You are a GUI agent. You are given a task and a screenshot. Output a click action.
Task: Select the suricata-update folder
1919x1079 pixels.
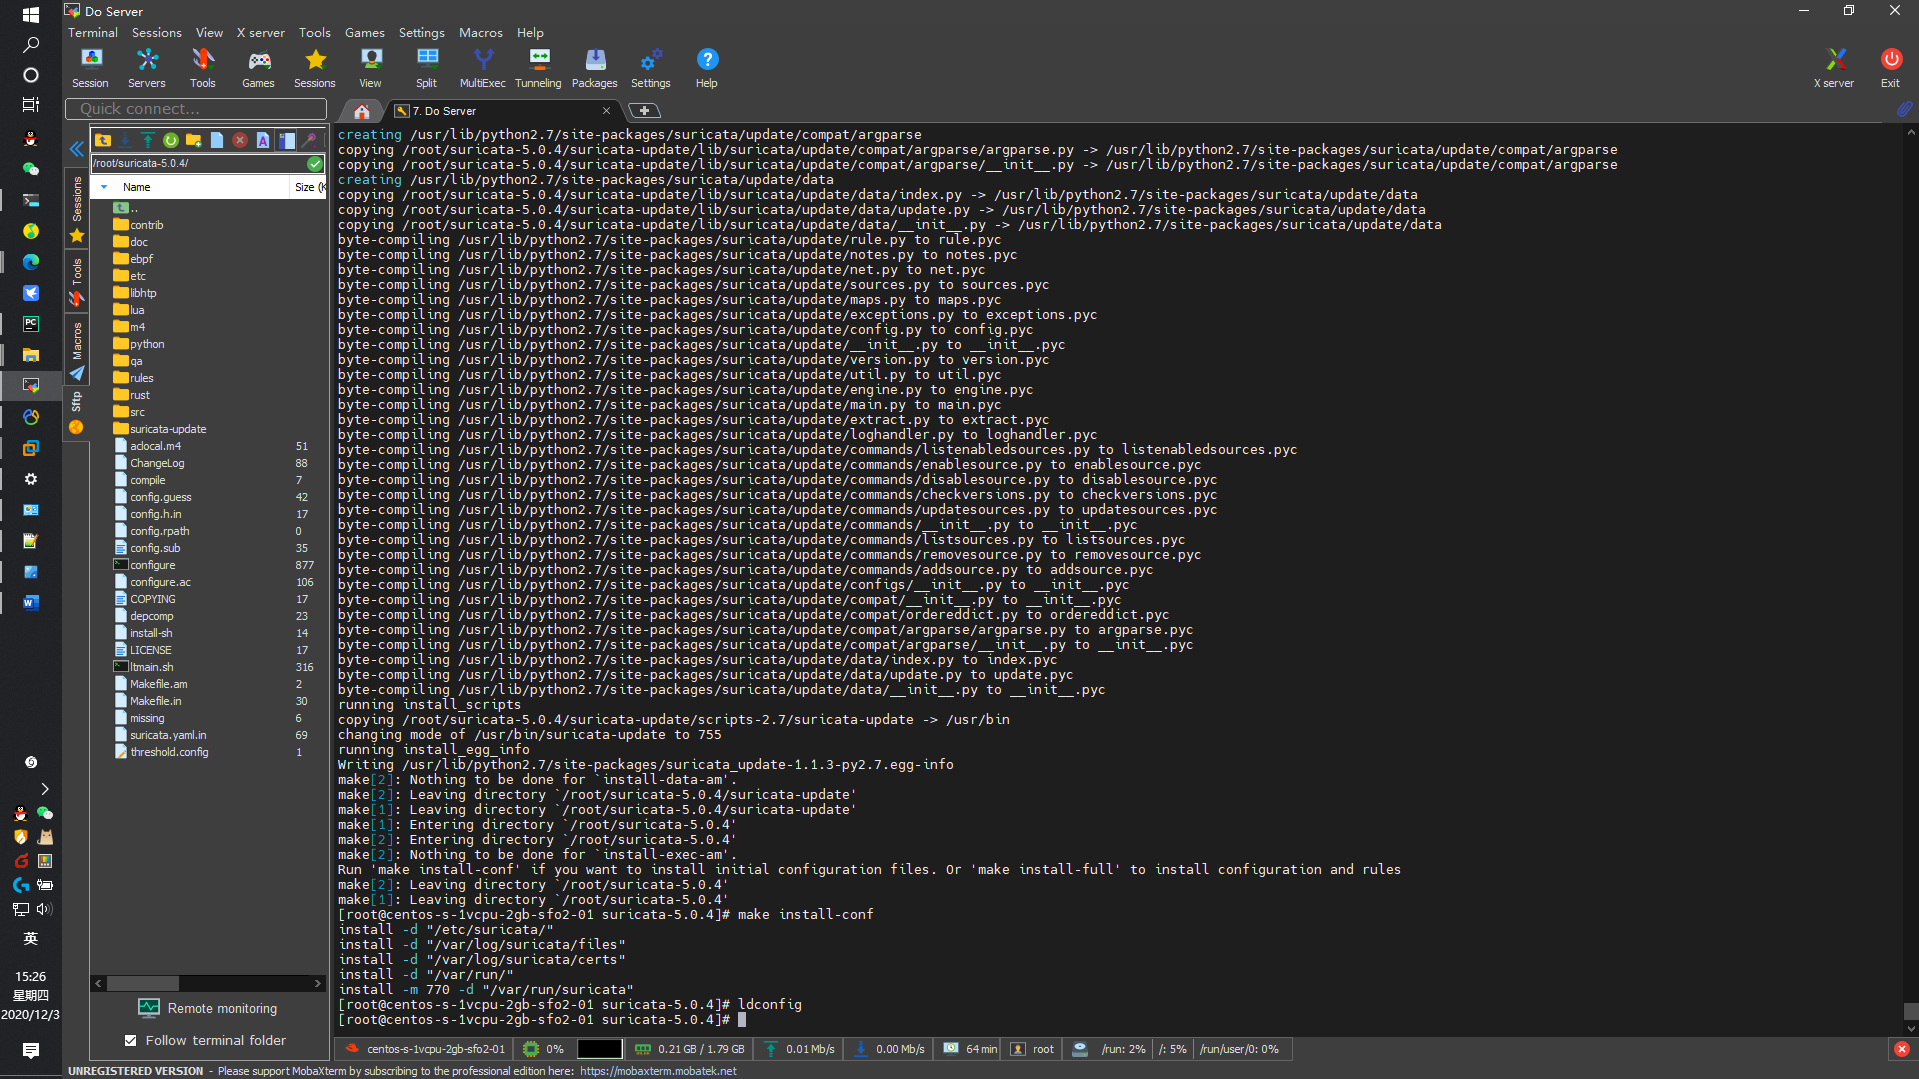[160, 429]
